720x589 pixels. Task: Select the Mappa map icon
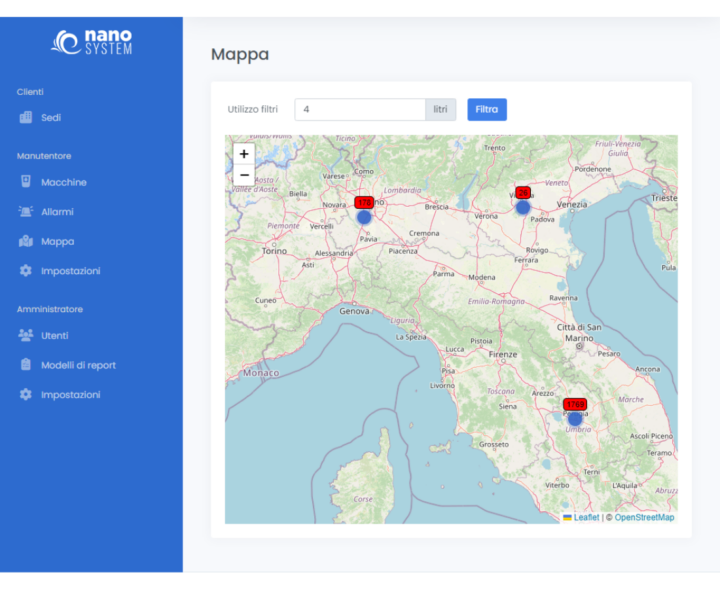pyautogui.click(x=26, y=241)
